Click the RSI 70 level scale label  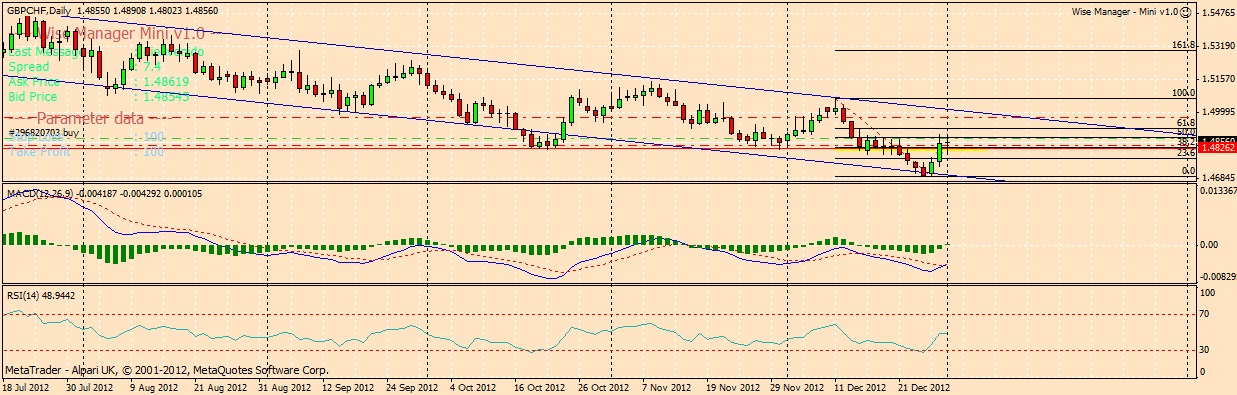pos(1207,314)
